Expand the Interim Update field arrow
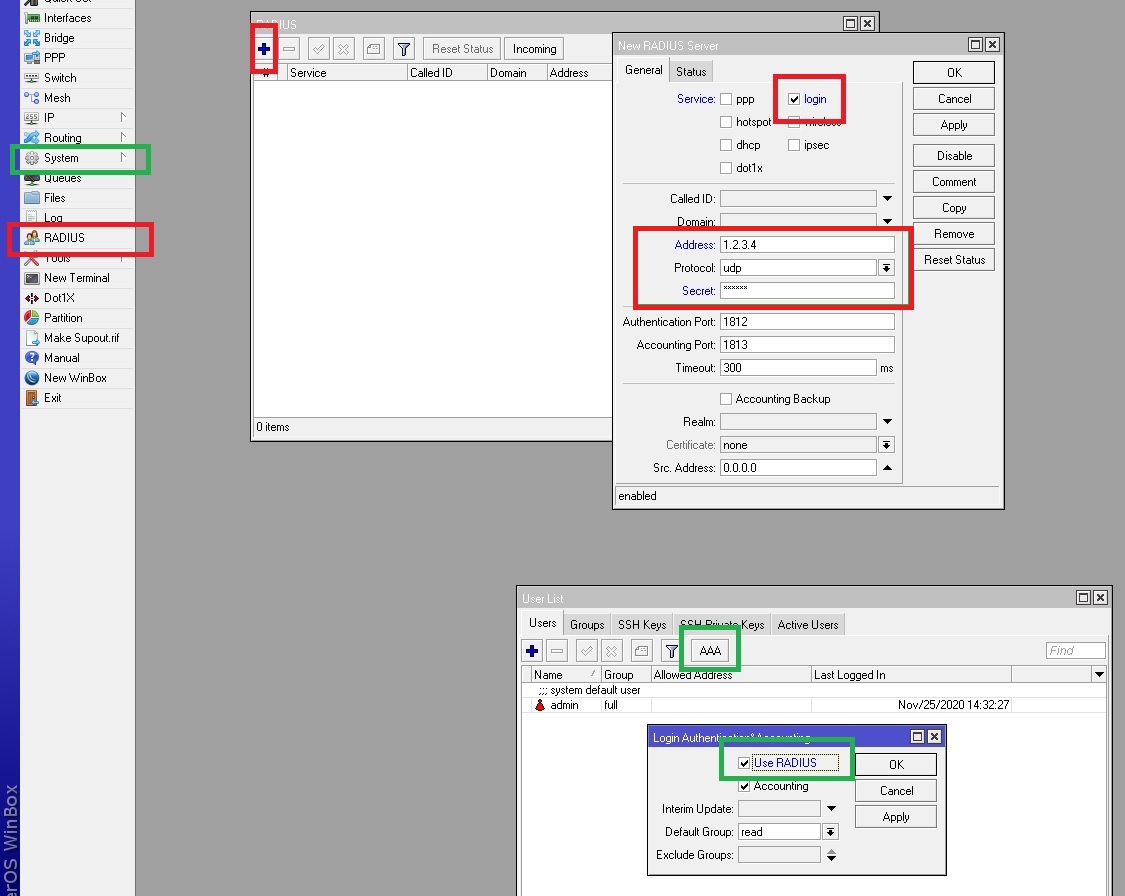This screenshot has height=896, width=1125. click(832, 808)
